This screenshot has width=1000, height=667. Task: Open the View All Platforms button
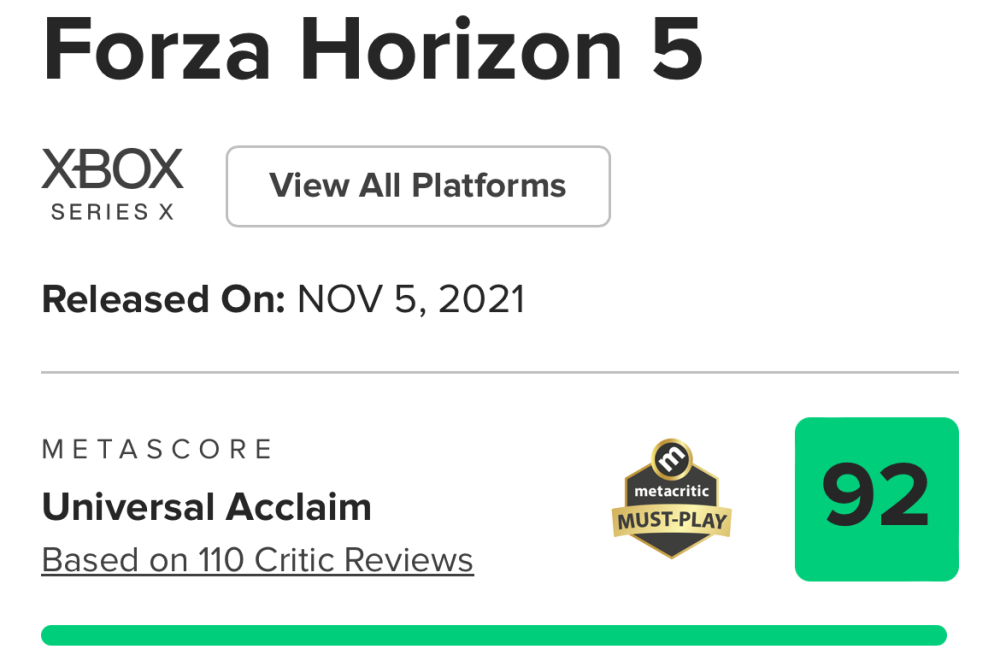click(418, 186)
